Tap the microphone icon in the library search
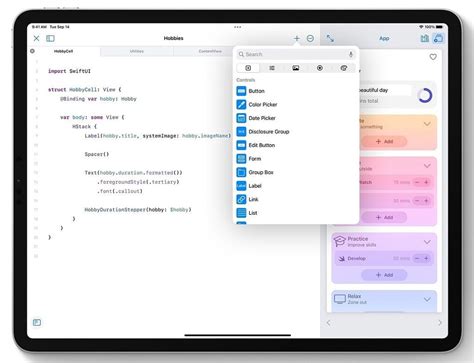Image resolution: width=474 pixels, height=363 pixels. (x=351, y=54)
